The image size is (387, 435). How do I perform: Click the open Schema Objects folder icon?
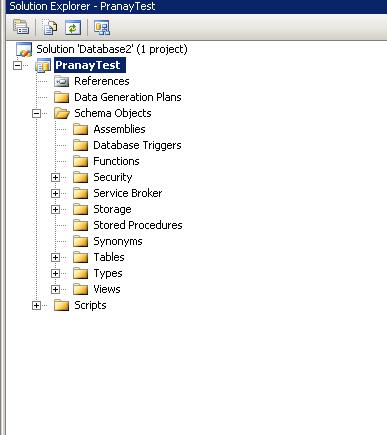click(x=62, y=113)
